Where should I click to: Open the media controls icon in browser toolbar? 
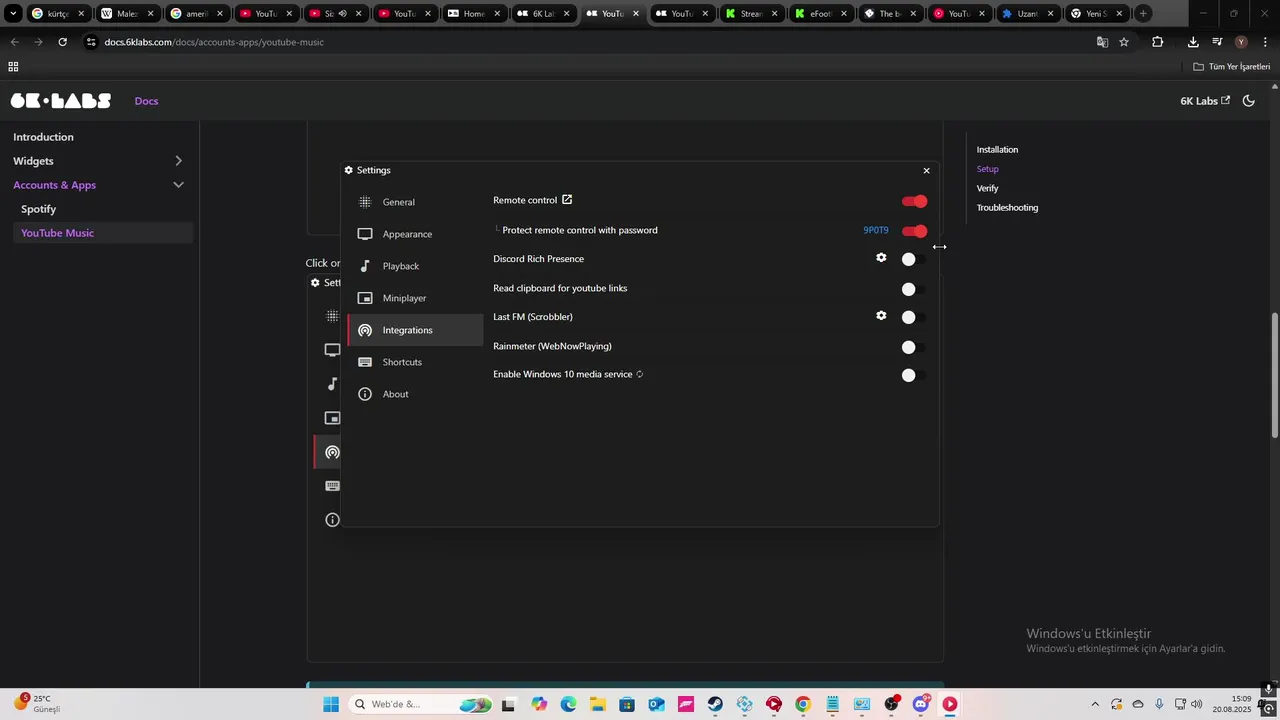(x=1217, y=42)
